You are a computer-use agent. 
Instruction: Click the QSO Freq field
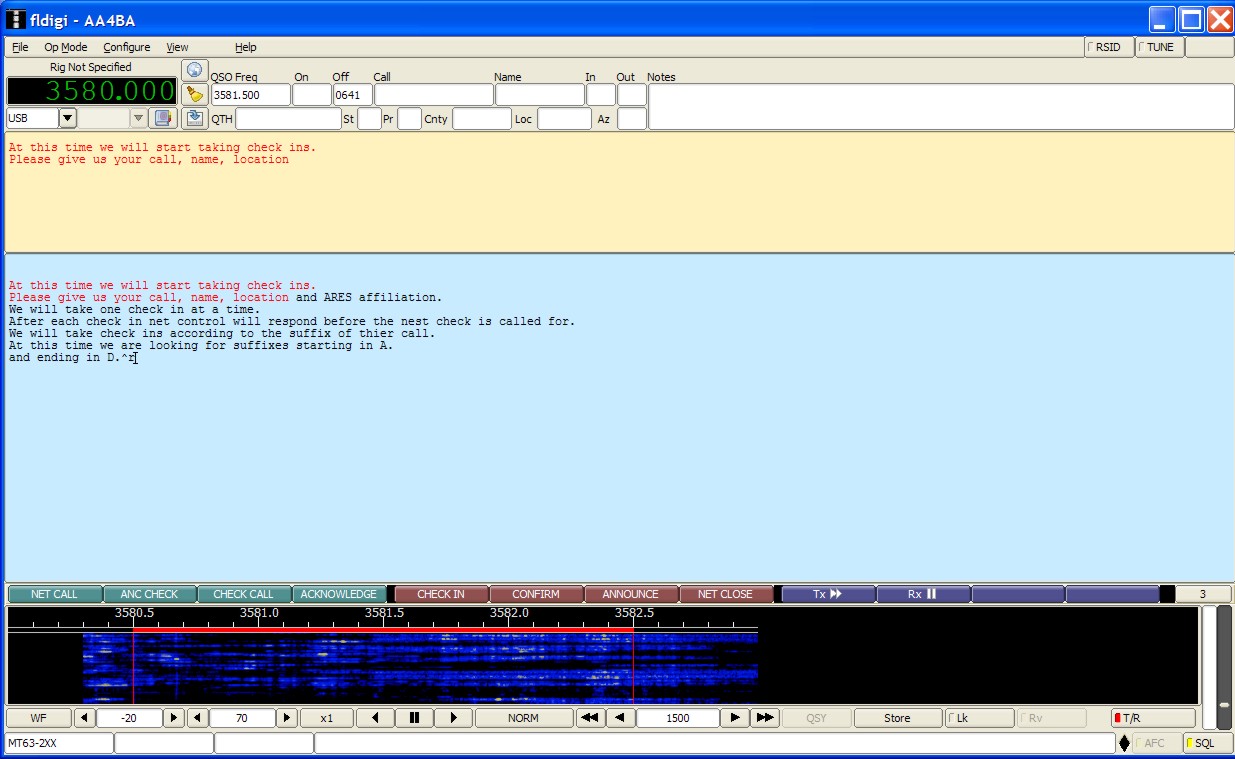[251, 95]
